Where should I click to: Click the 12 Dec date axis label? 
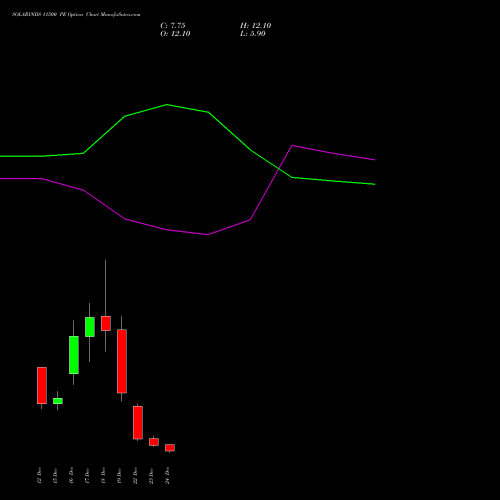click(x=39, y=475)
